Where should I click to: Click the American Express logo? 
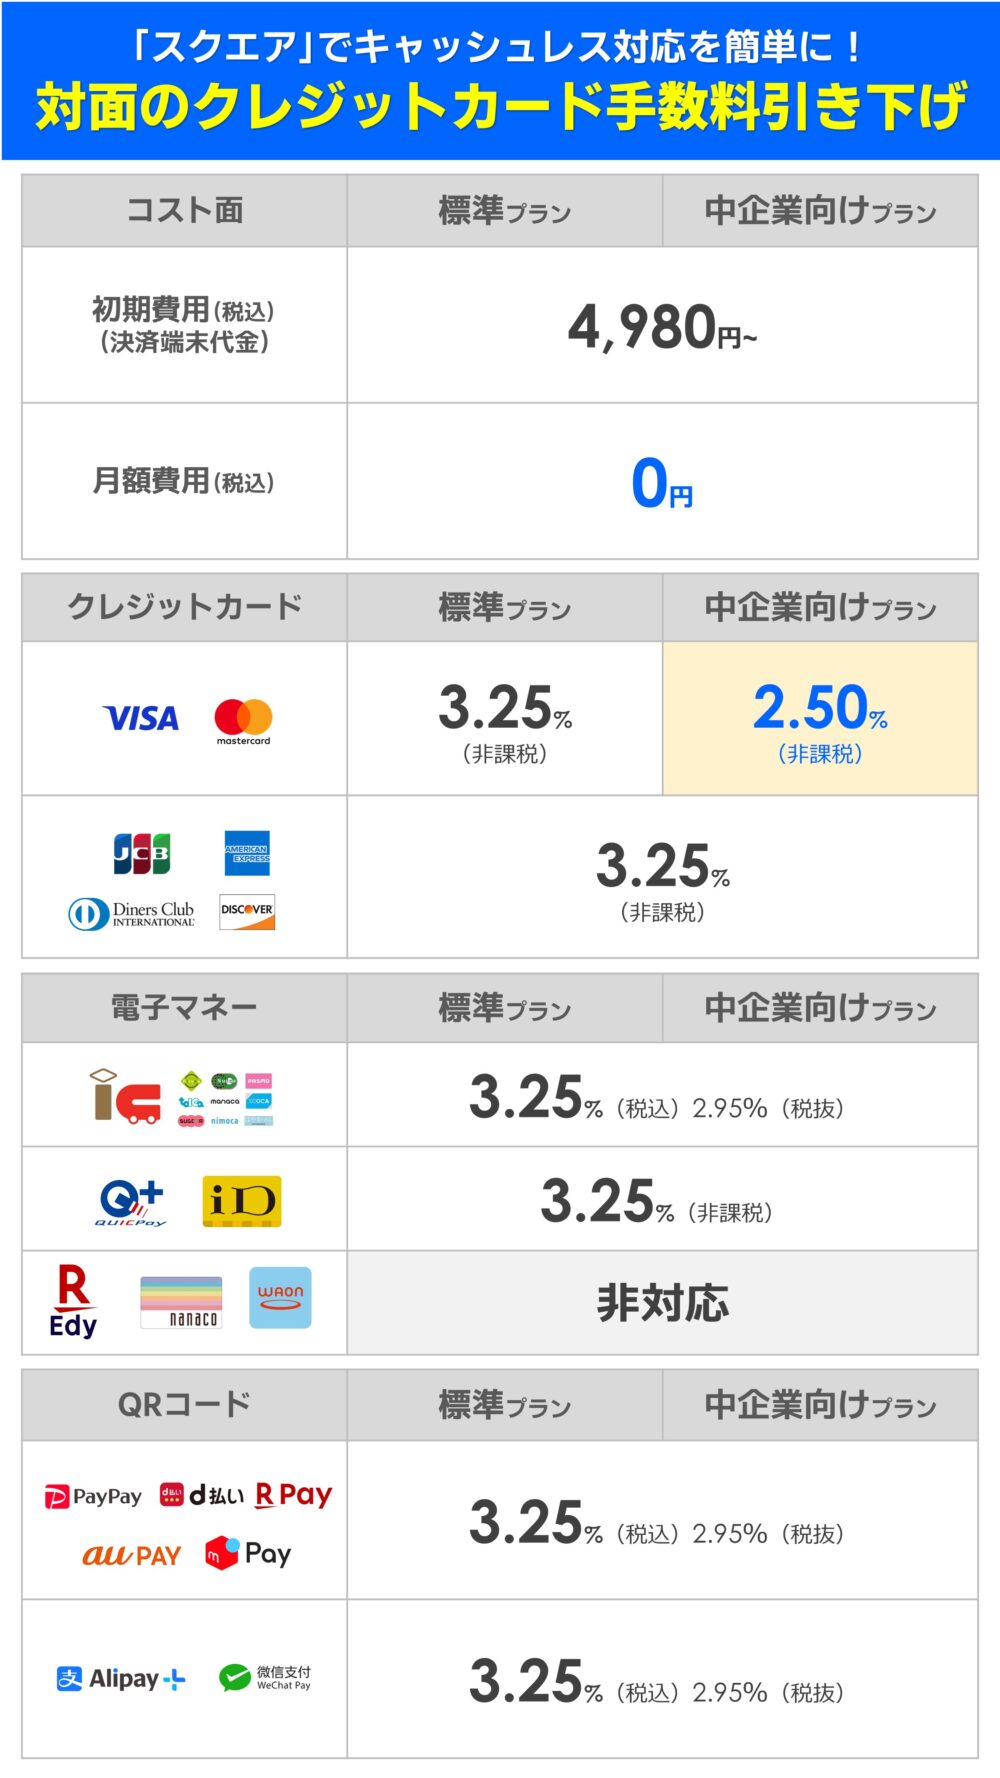point(247,853)
